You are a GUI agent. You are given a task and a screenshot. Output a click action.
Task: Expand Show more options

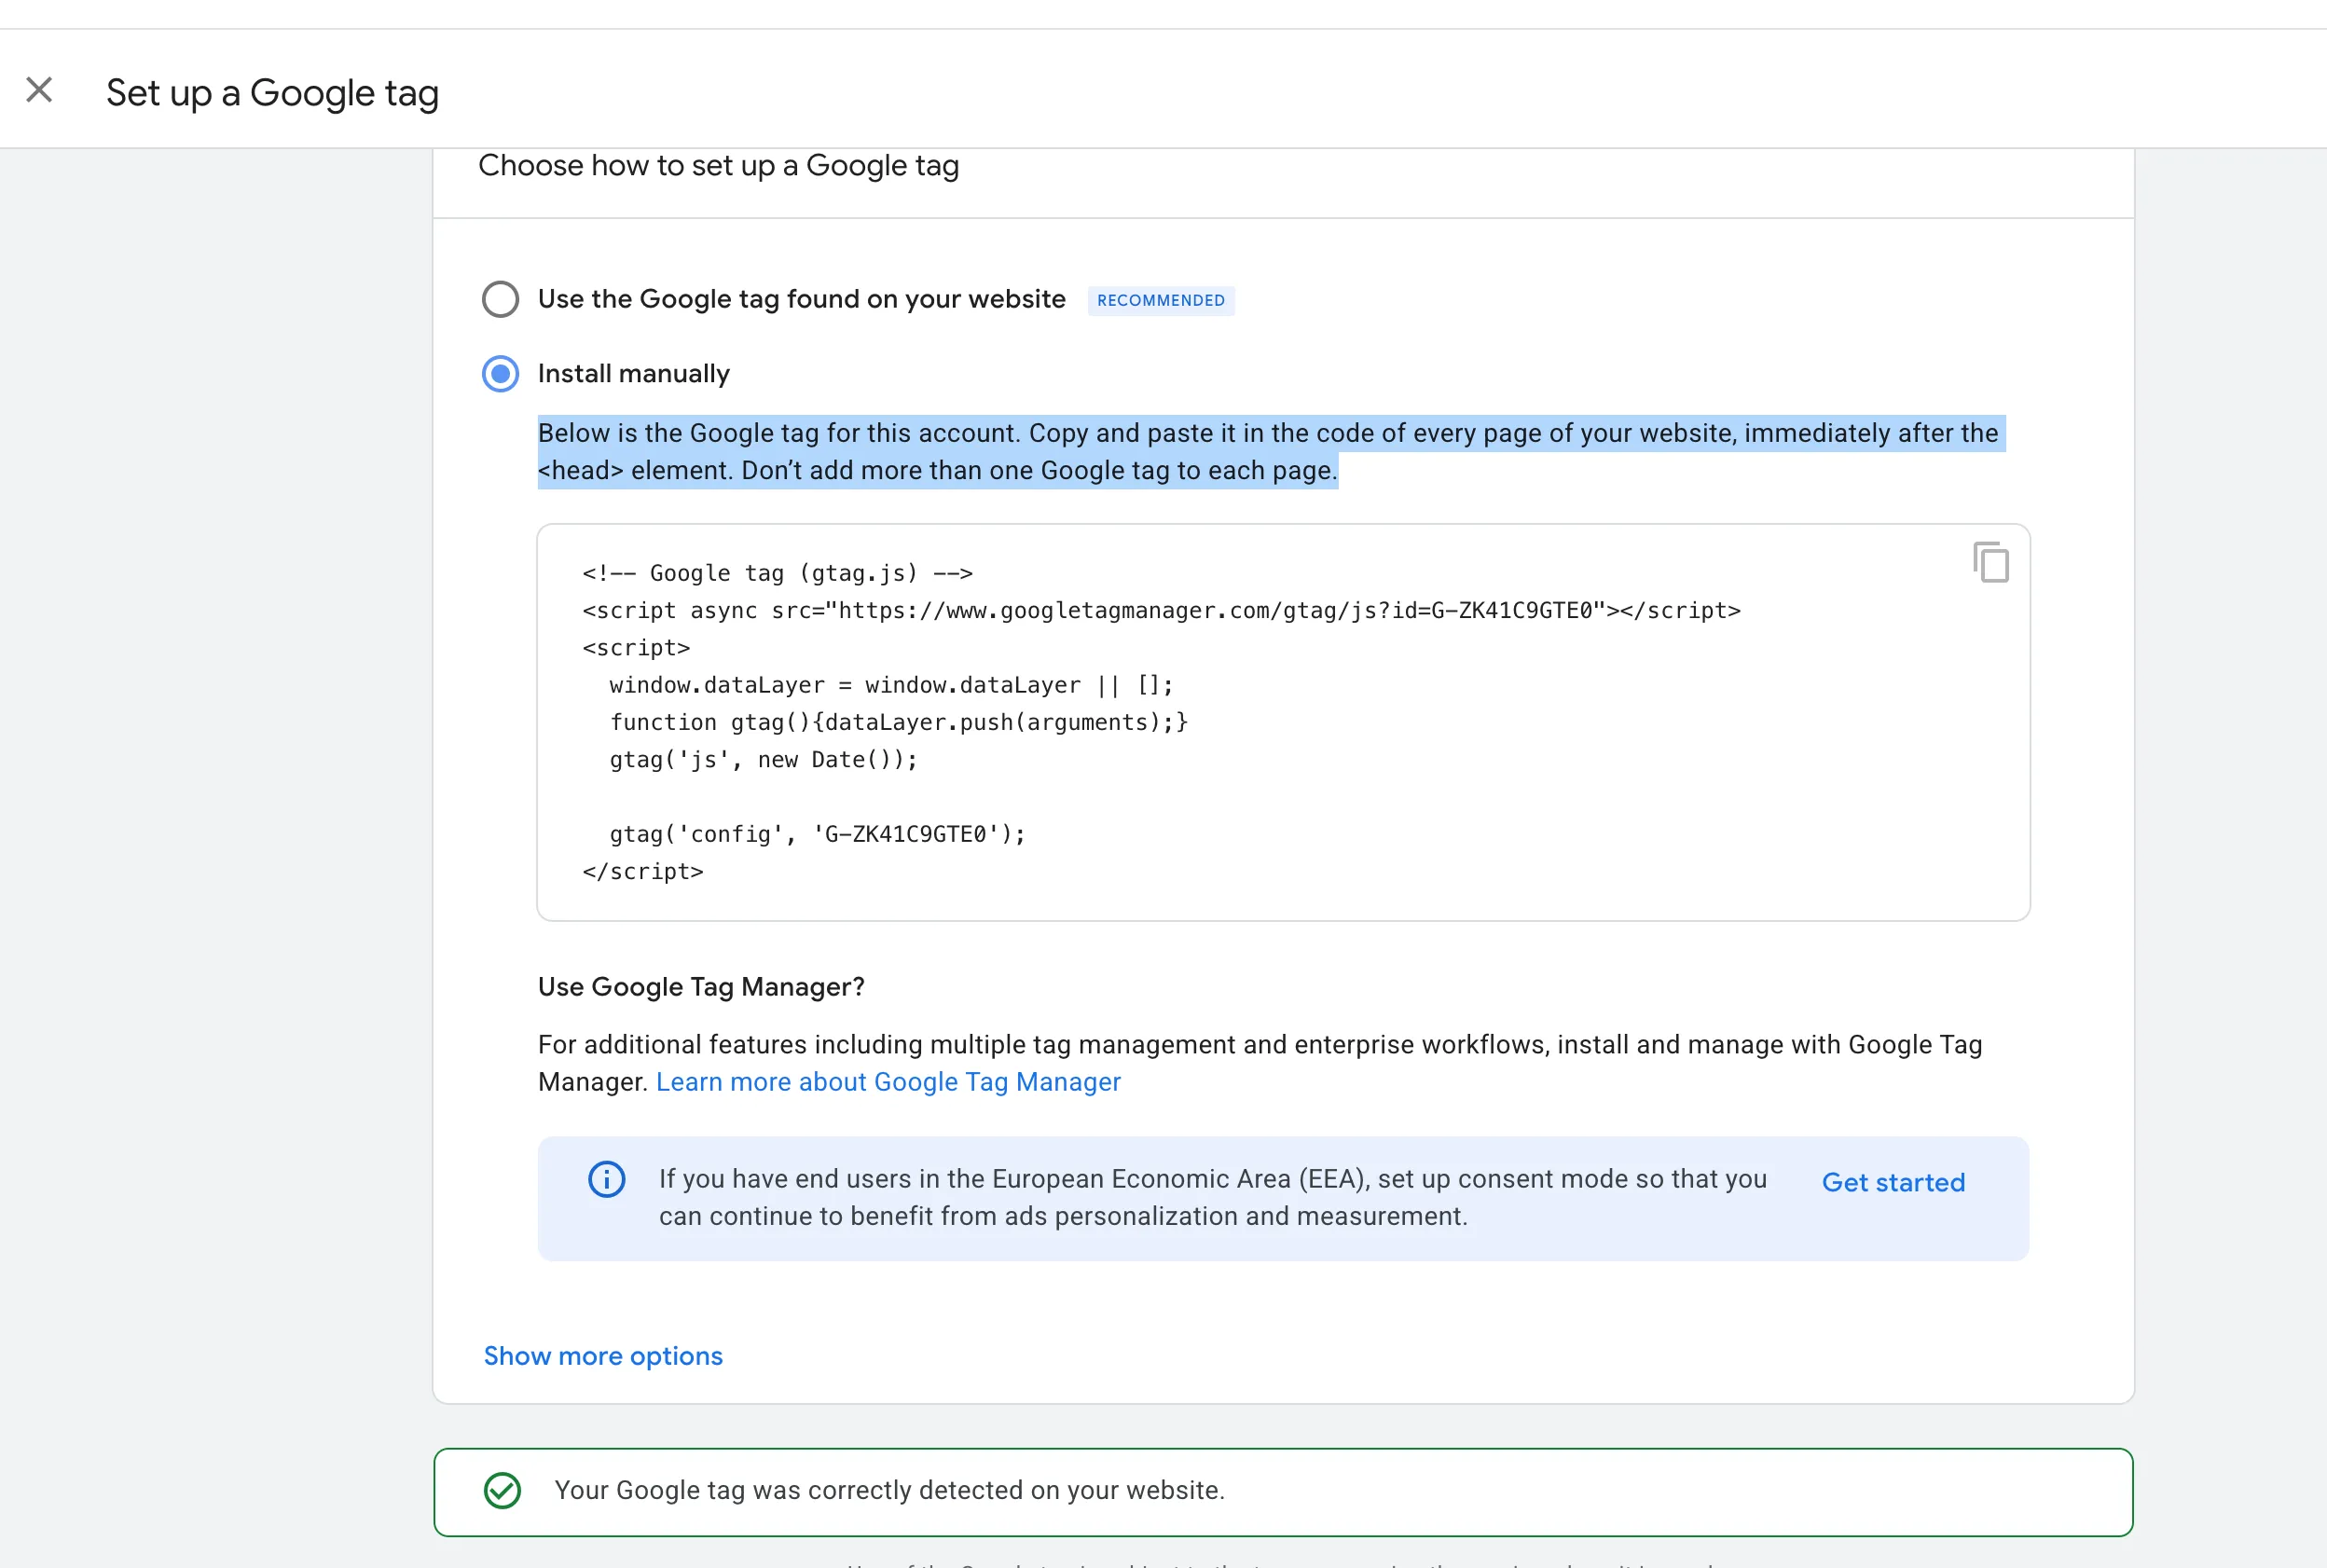(x=602, y=1355)
